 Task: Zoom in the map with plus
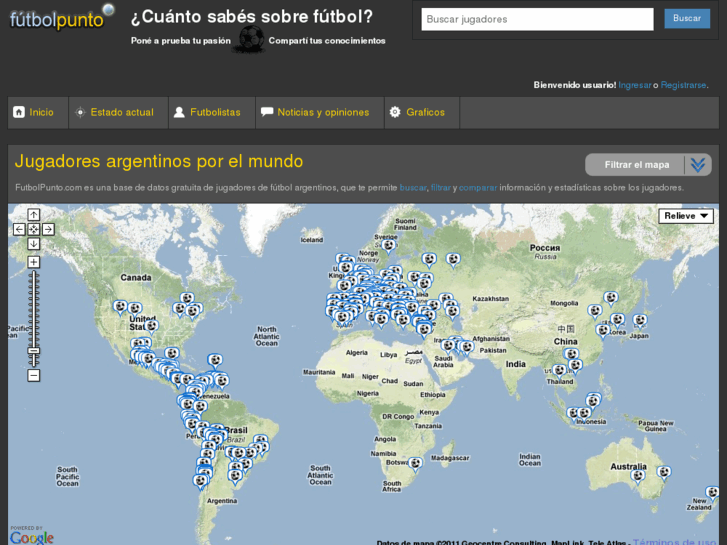click(x=33, y=262)
